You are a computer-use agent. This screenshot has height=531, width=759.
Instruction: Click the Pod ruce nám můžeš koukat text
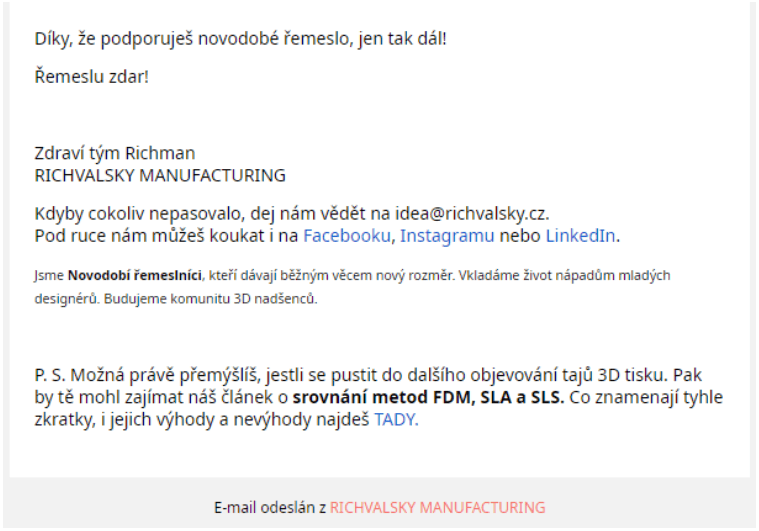point(150,236)
